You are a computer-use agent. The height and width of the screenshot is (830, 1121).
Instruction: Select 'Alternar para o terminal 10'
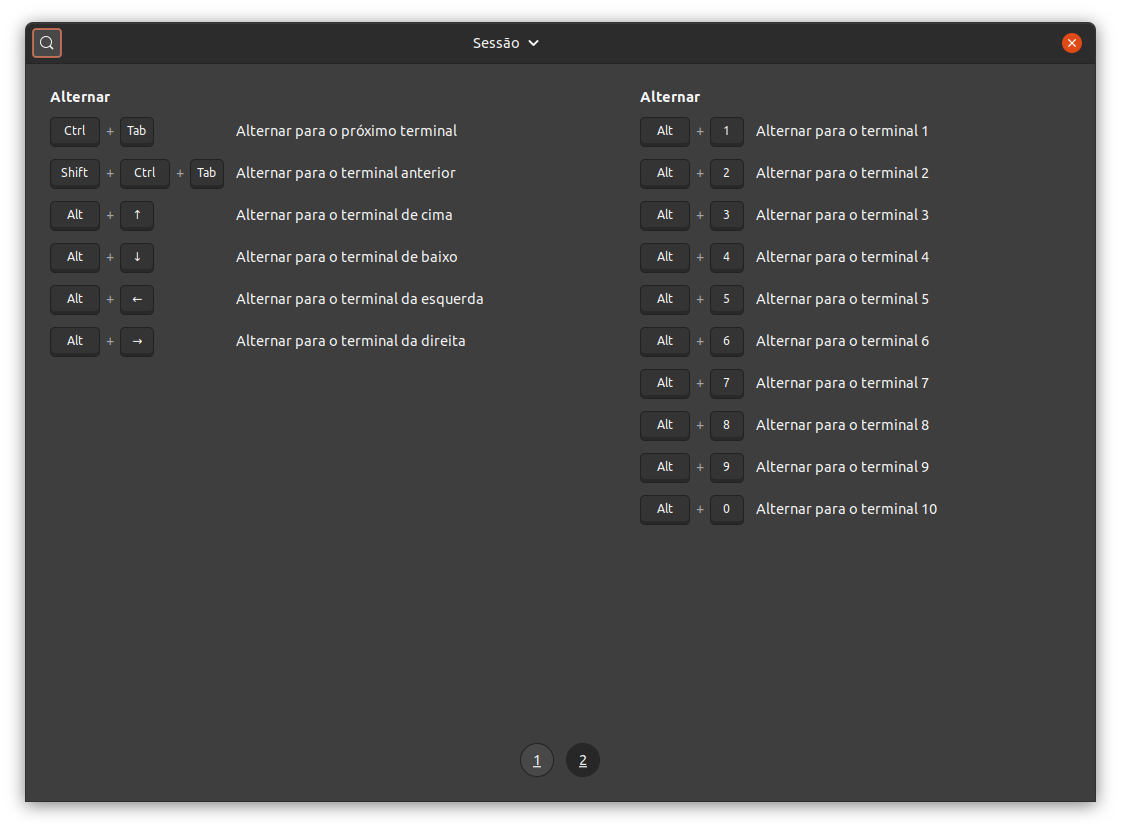coord(846,509)
